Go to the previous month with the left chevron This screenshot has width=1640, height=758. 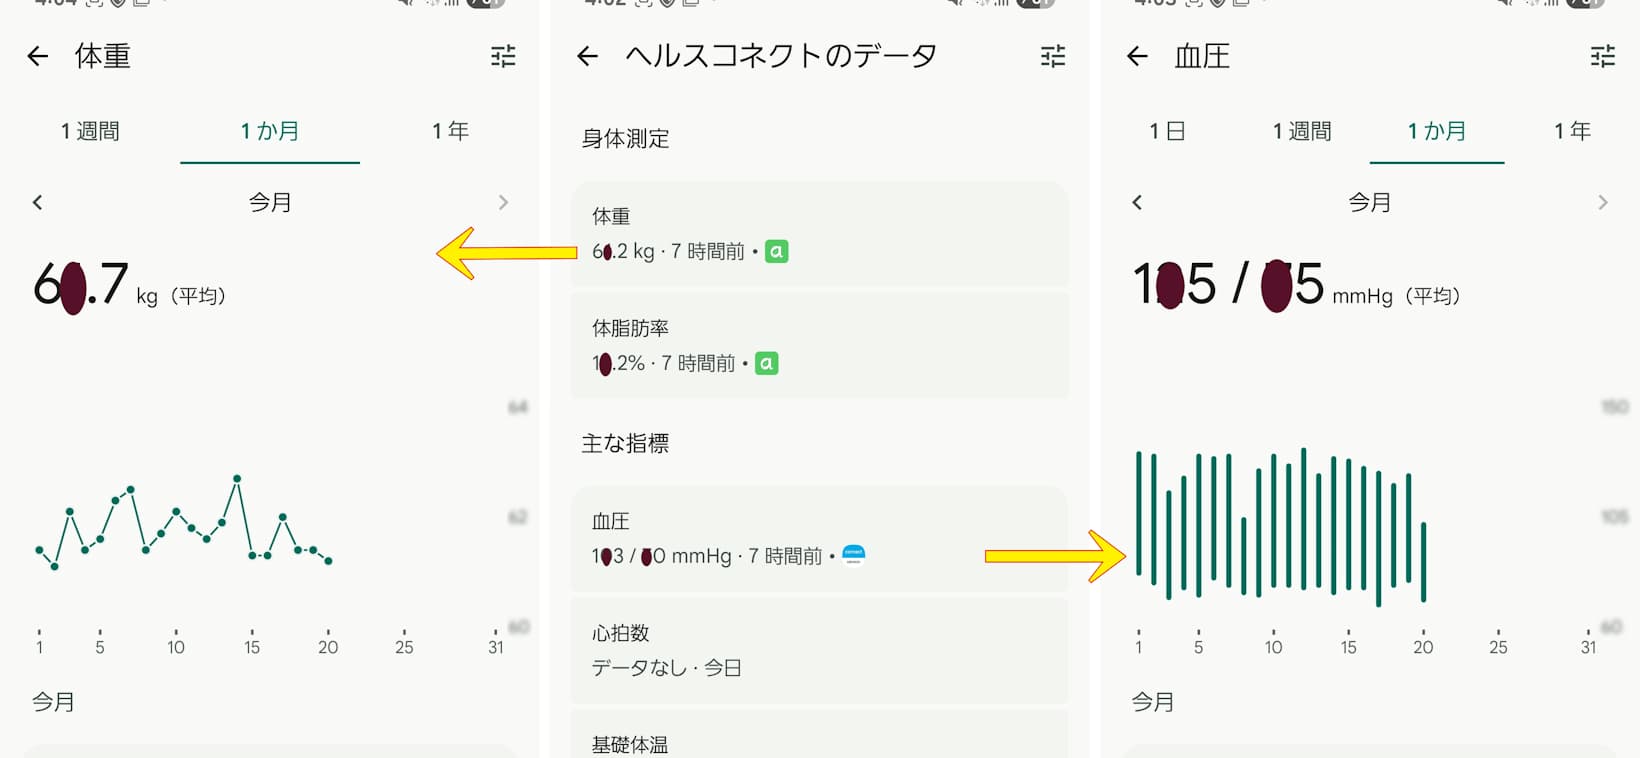(37, 202)
